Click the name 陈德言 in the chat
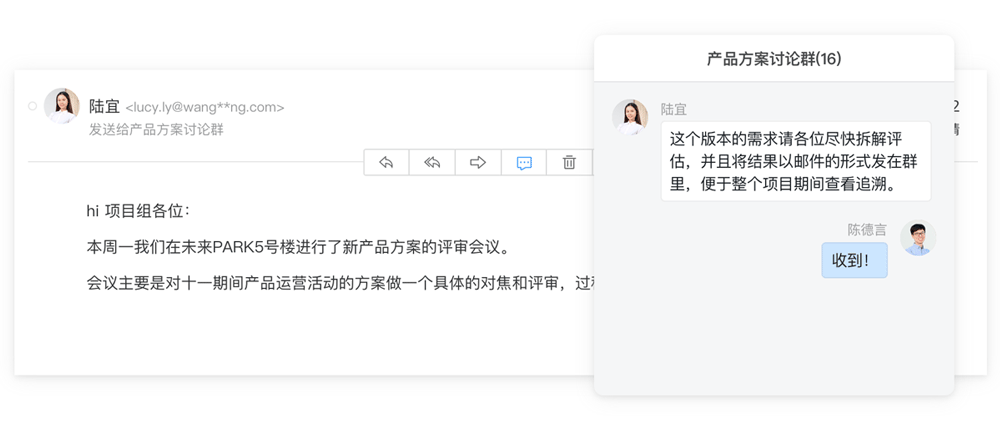The width and height of the screenshot is (1000, 425). pyautogui.click(x=867, y=229)
